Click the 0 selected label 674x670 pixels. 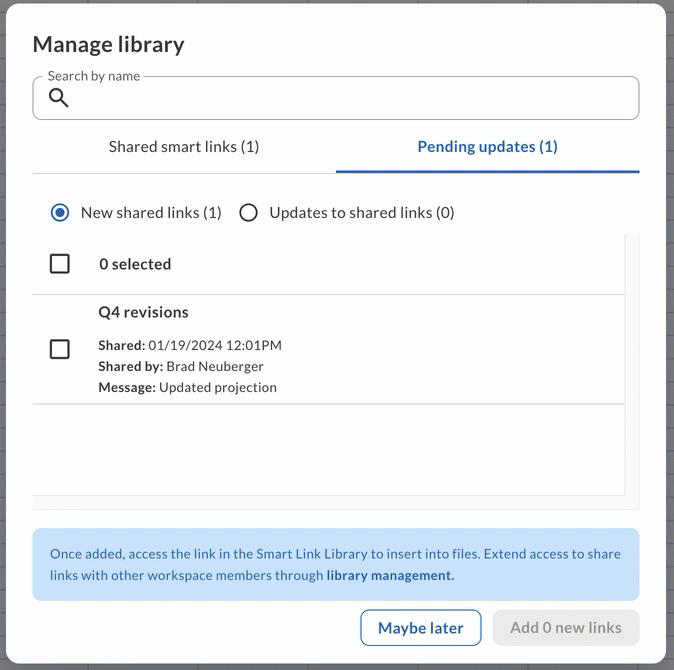(x=135, y=264)
